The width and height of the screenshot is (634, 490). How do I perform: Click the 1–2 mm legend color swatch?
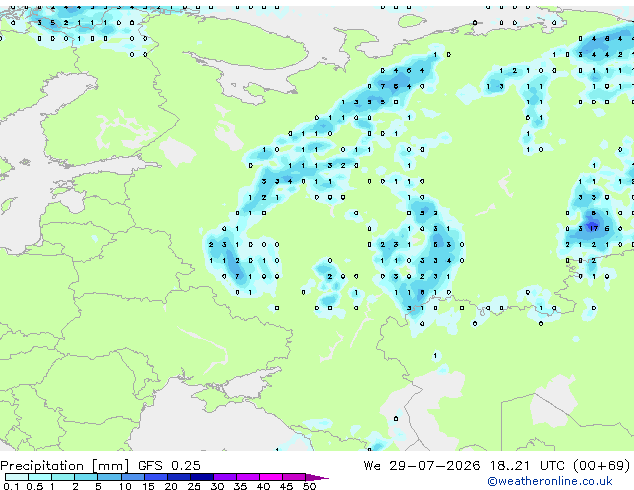[x=63, y=477]
